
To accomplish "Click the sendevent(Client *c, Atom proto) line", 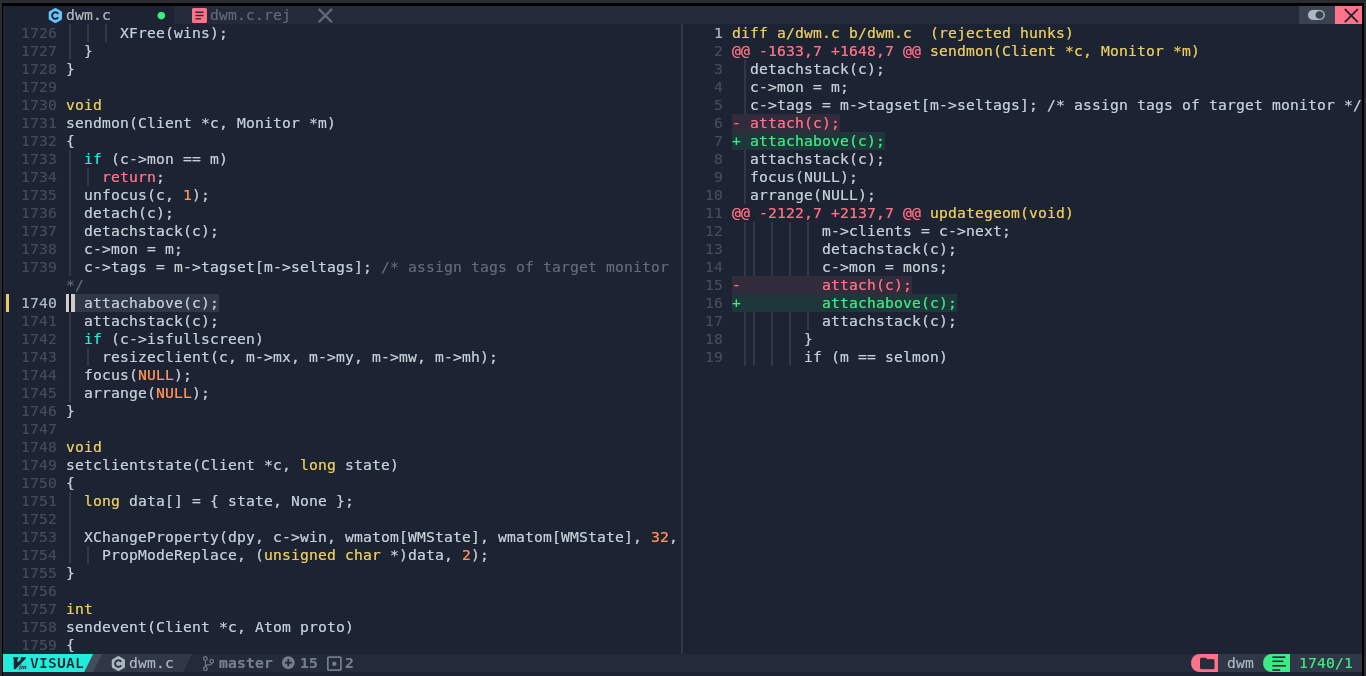I will tap(209, 627).
